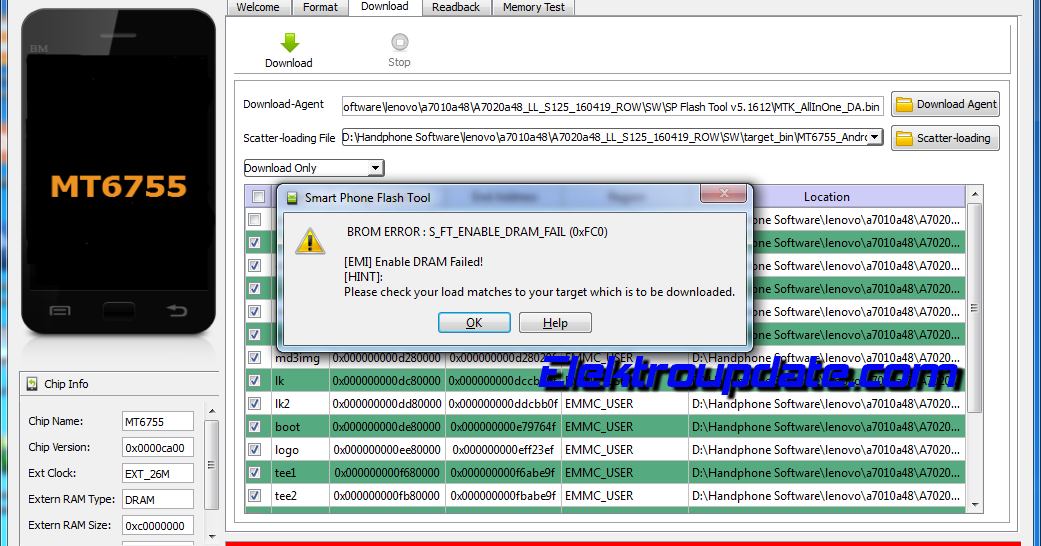Uncheck the tee2 partition checkbox
Image resolution: width=1041 pixels, height=546 pixels.
[x=254, y=496]
